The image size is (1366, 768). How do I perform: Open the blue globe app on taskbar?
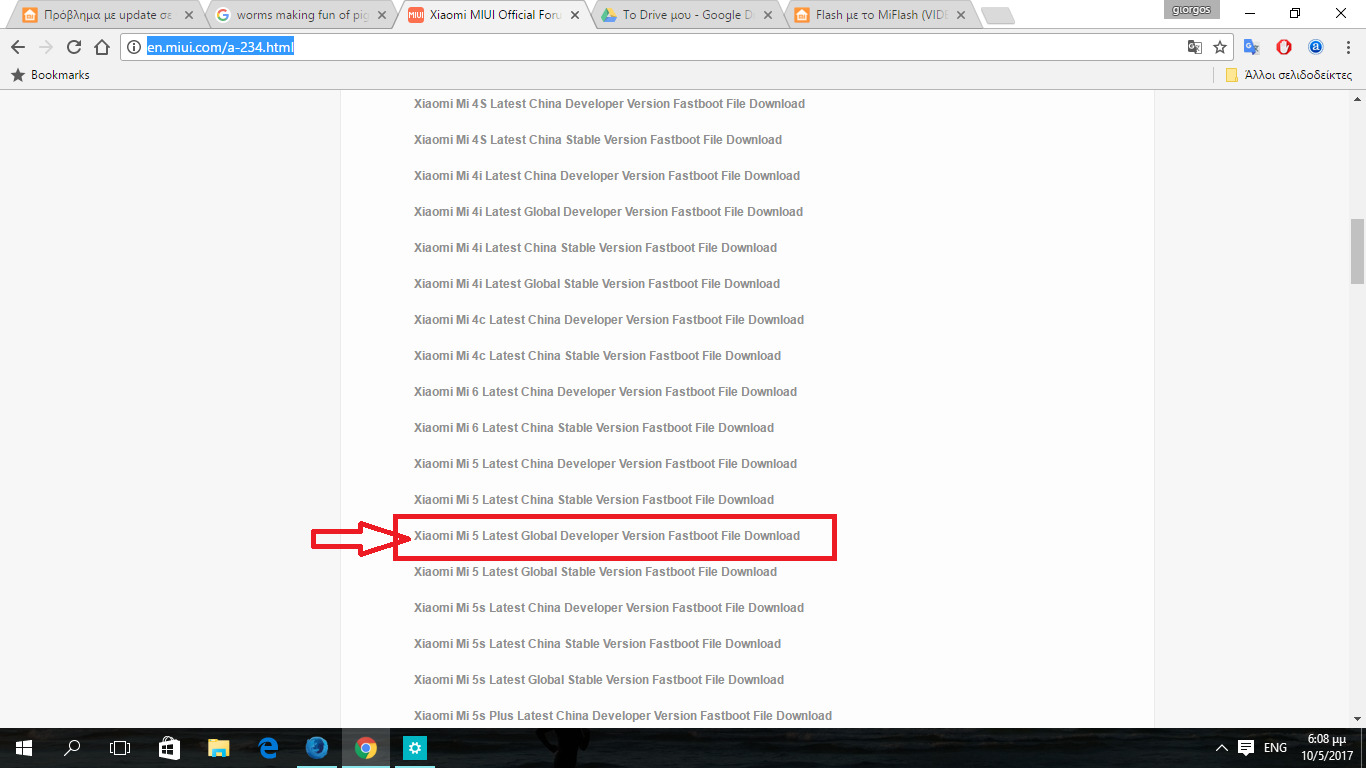[x=316, y=748]
